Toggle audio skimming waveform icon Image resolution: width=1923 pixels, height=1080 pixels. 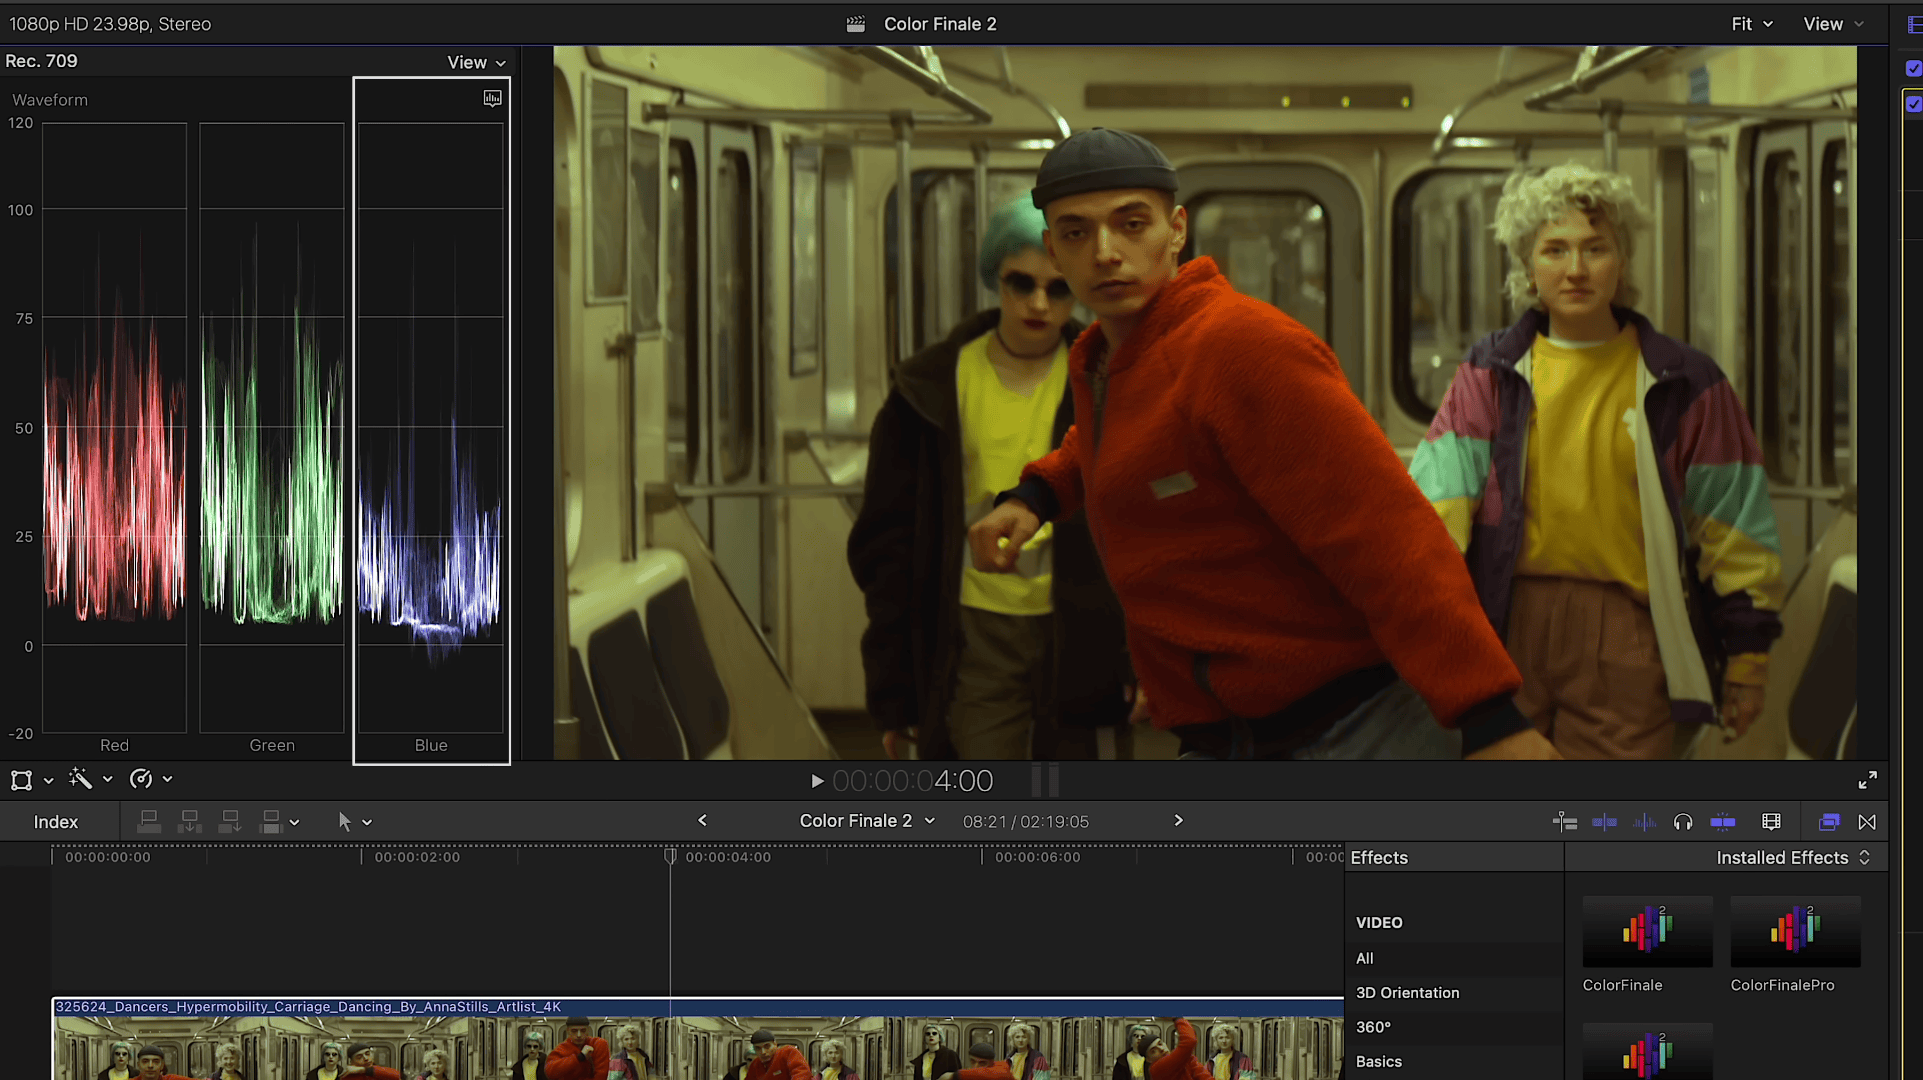click(1644, 822)
